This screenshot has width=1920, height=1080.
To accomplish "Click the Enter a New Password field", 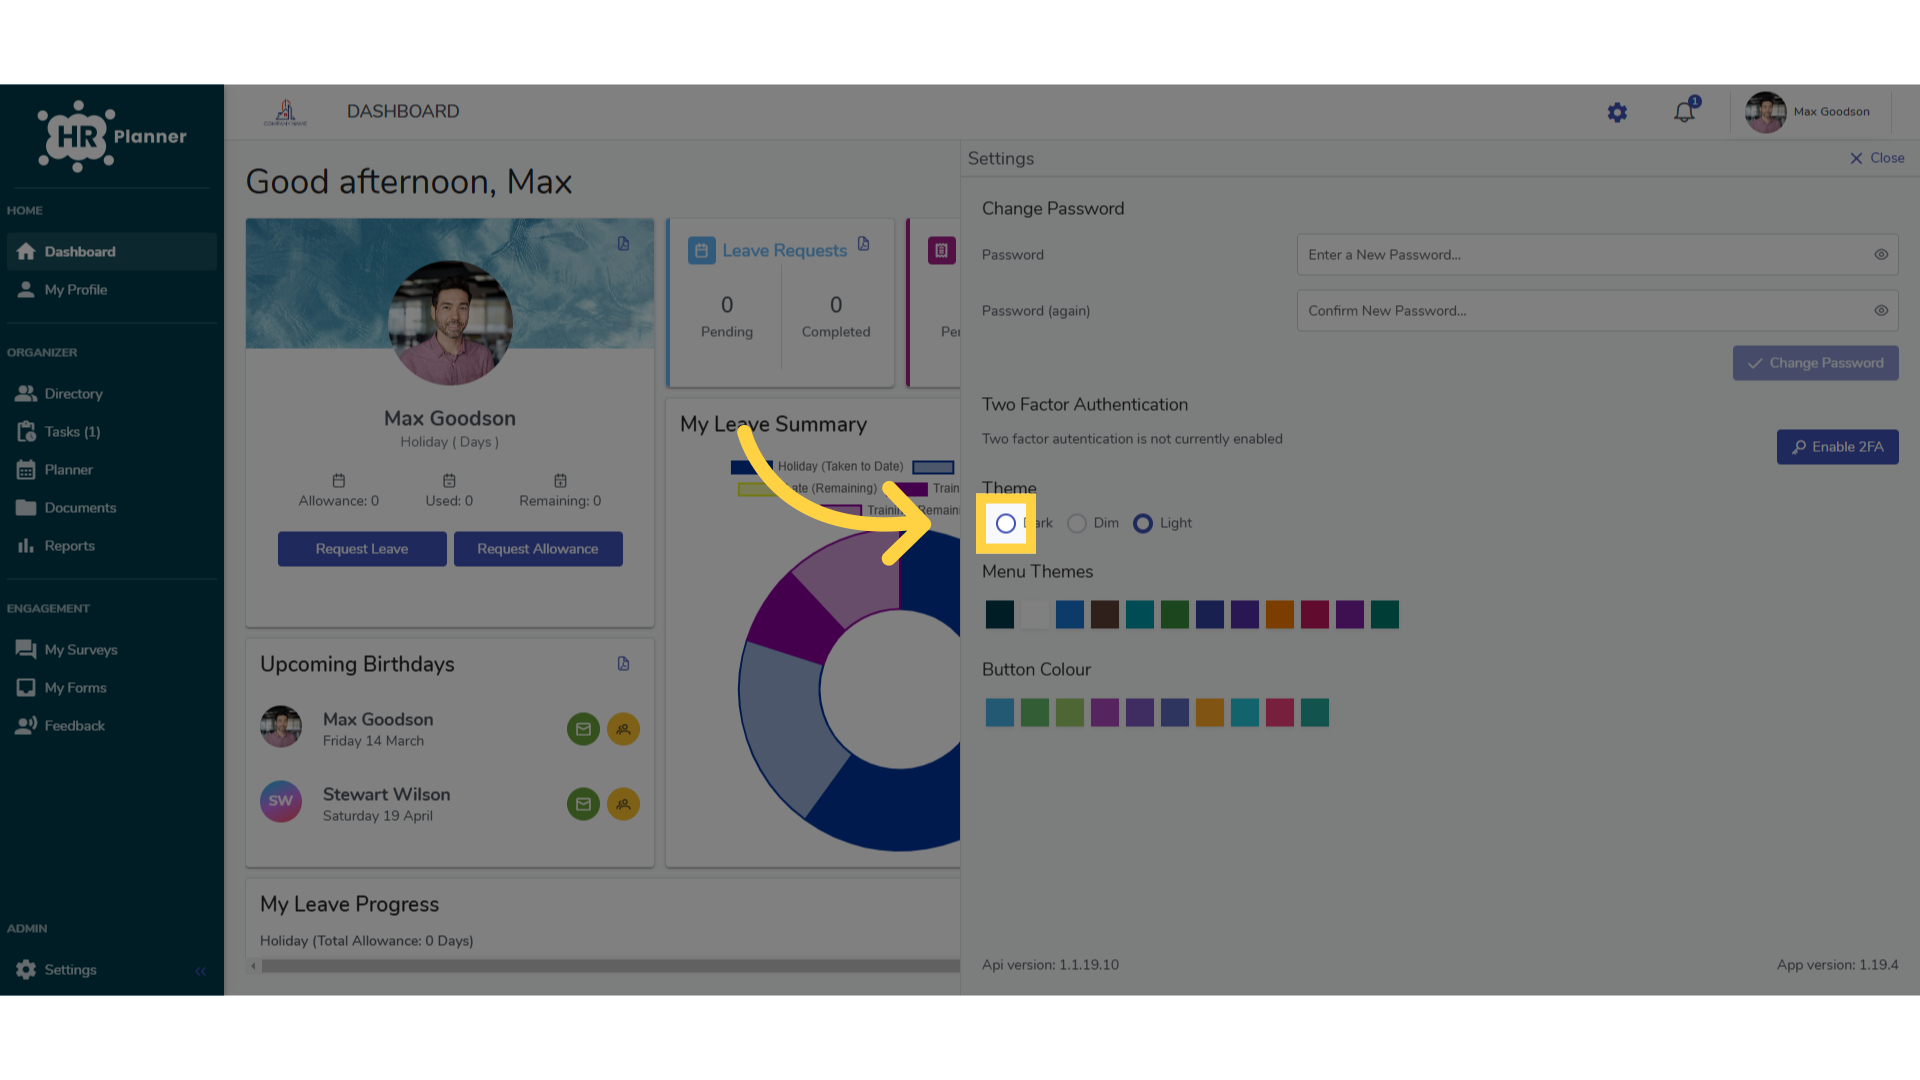I will (x=1597, y=255).
